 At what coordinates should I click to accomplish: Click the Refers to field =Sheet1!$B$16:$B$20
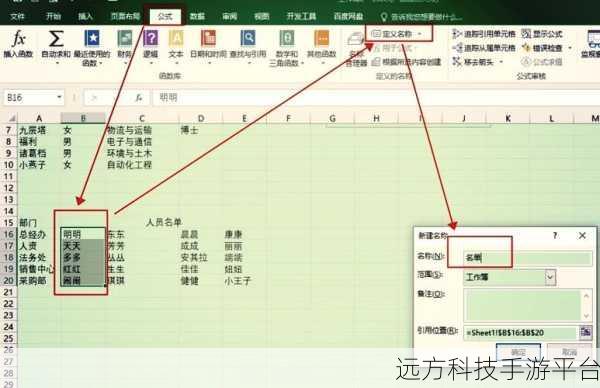click(x=520, y=333)
